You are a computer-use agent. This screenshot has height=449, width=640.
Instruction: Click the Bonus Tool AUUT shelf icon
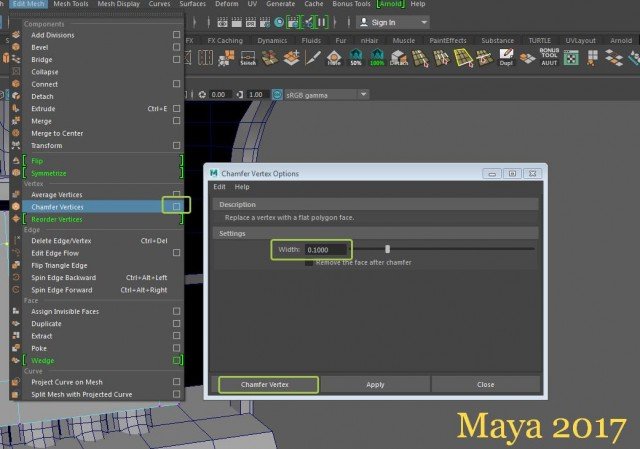coord(549,57)
